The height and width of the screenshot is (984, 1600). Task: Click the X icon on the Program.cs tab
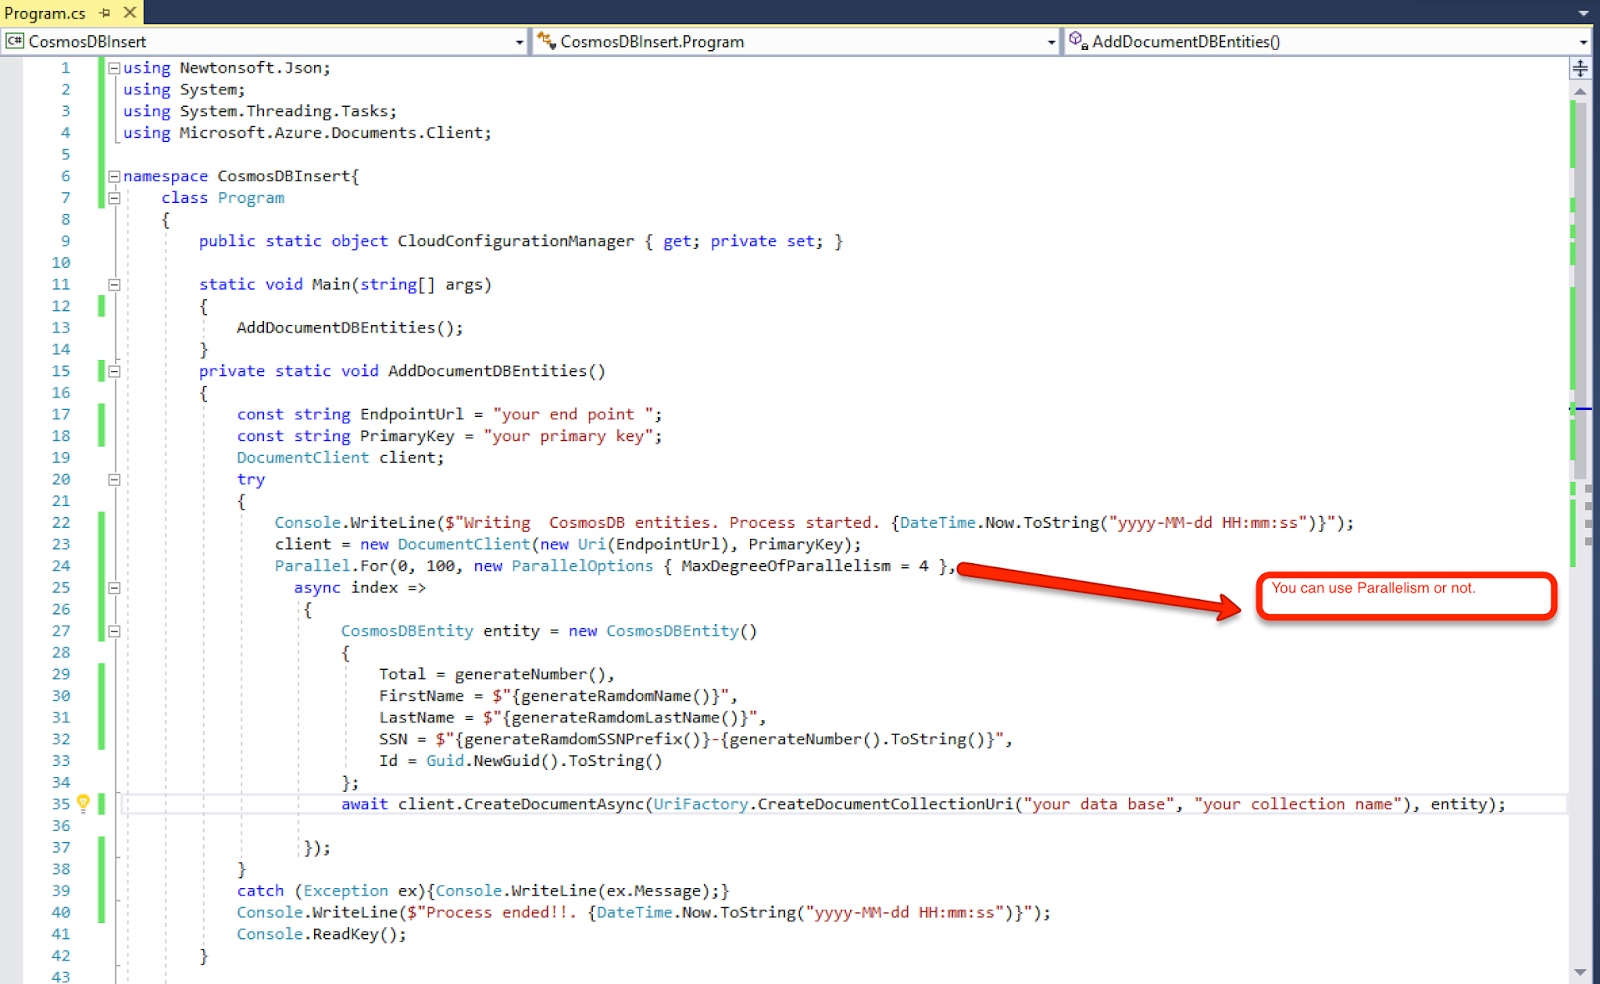click(129, 13)
